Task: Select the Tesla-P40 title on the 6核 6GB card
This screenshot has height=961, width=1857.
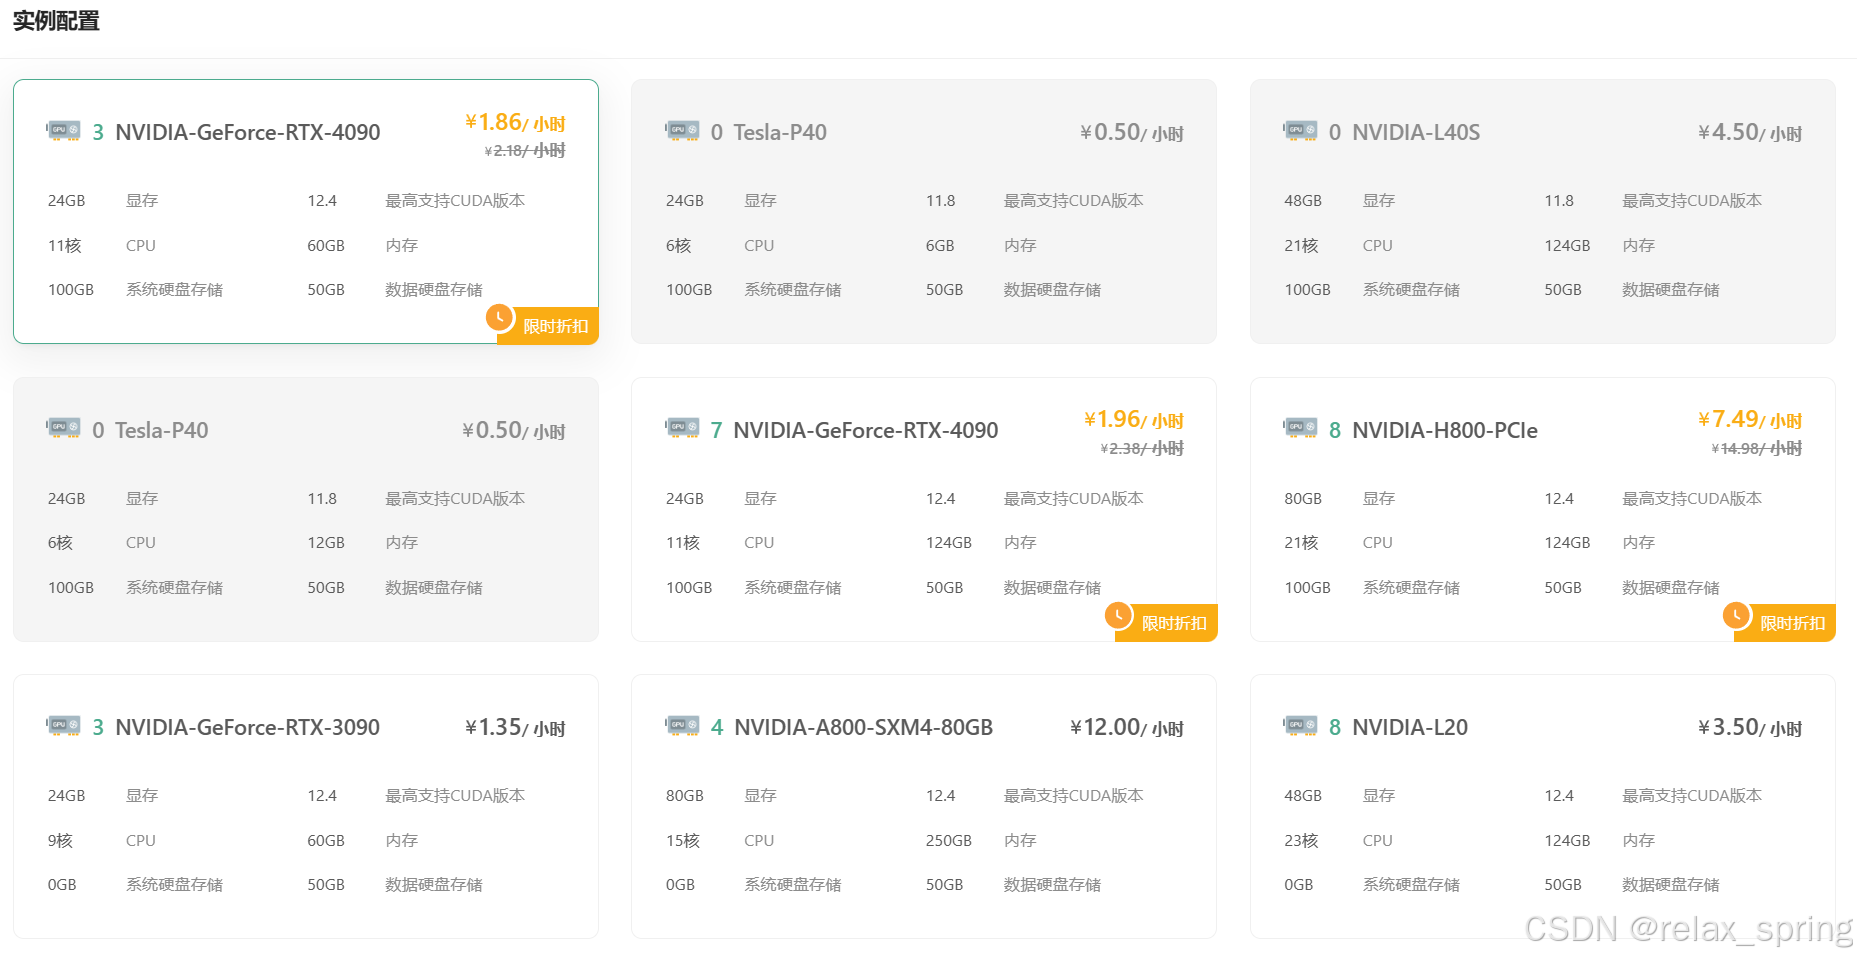Action: click(780, 132)
